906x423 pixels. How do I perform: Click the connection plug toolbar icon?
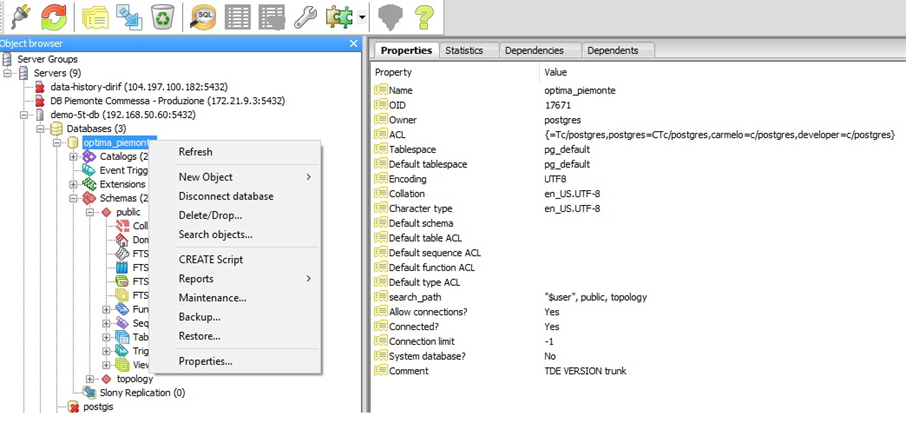[x=19, y=16]
